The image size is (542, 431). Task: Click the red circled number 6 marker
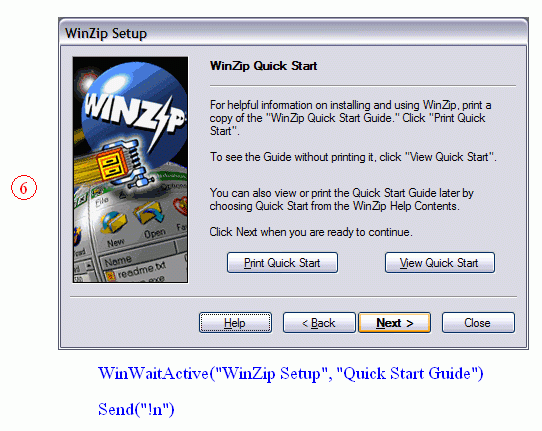[24, 188]
